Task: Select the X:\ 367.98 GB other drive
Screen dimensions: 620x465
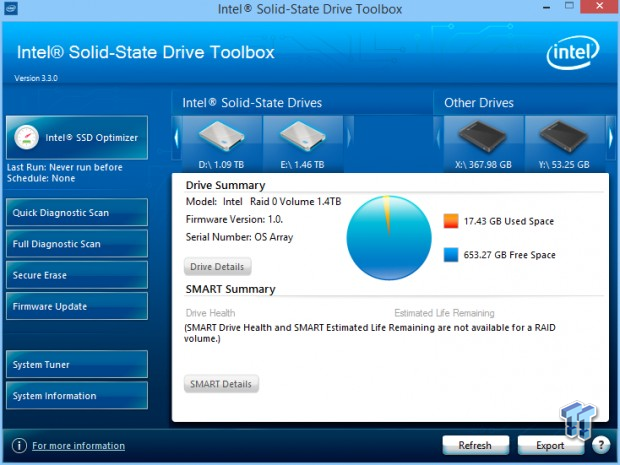Action: click(x=483, y=144)
